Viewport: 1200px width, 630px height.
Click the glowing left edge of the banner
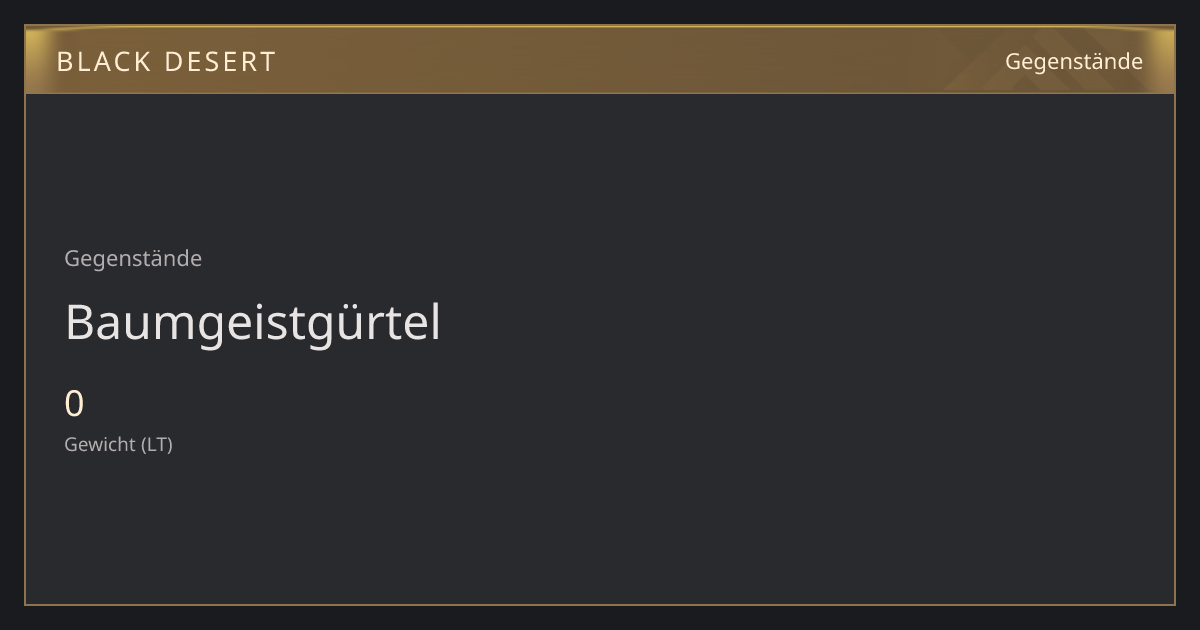[36, 60]
